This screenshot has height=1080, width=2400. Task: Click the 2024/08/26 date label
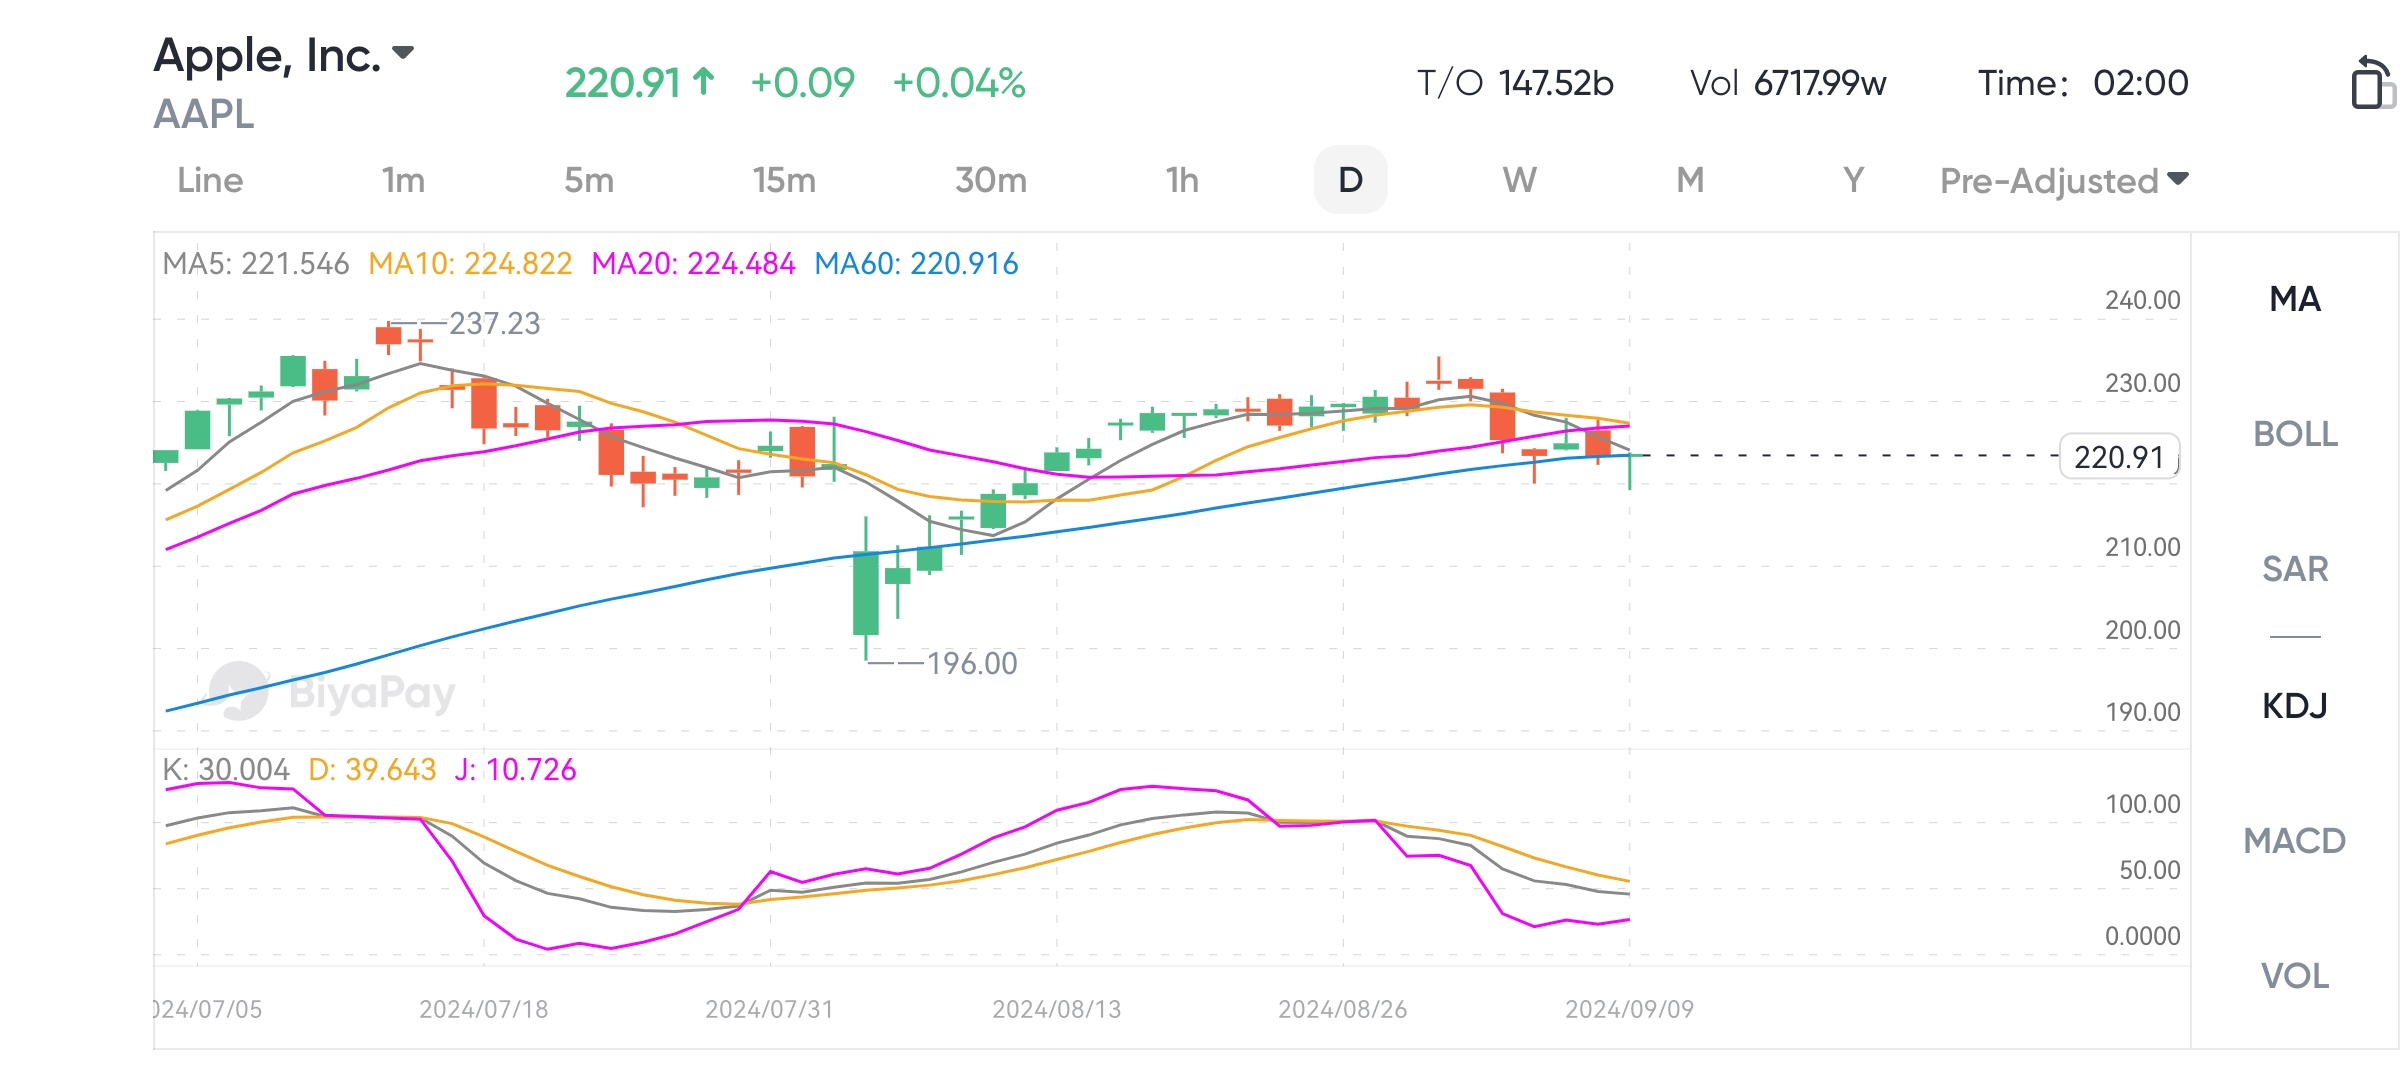(x=1343, y=1009)
